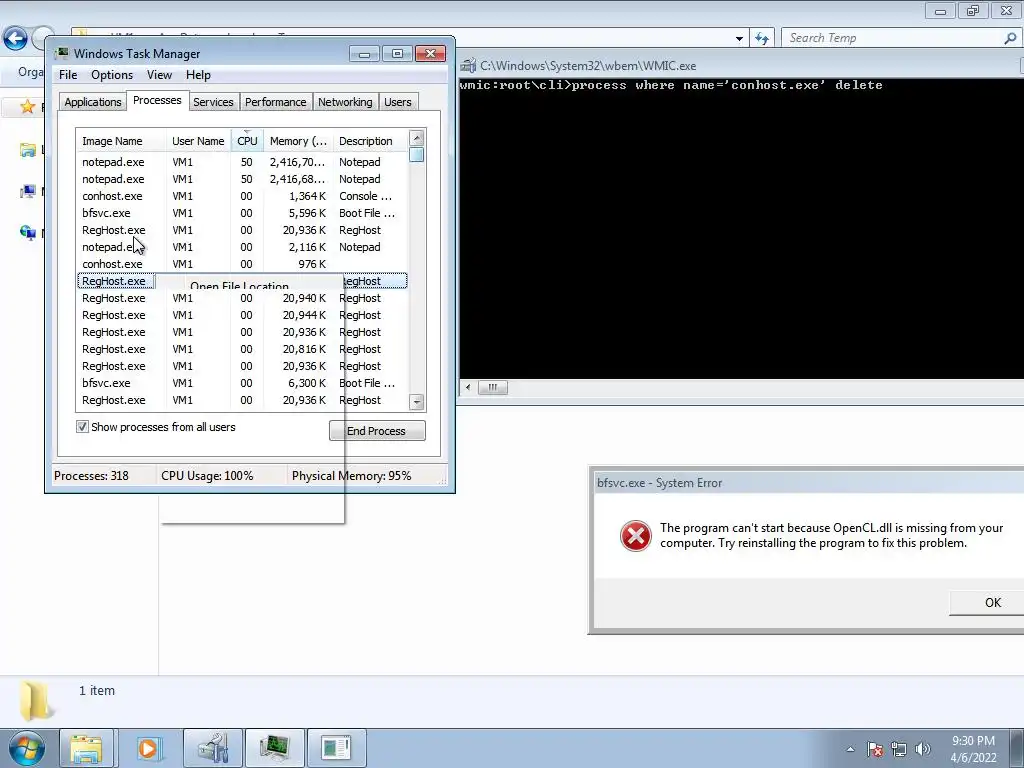Open Windows Explorer from the taskbar
1024x768 pixels.
[x=86, y=748]
